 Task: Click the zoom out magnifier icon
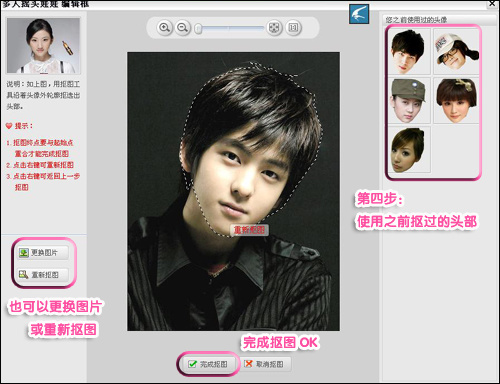click(182, 28)
